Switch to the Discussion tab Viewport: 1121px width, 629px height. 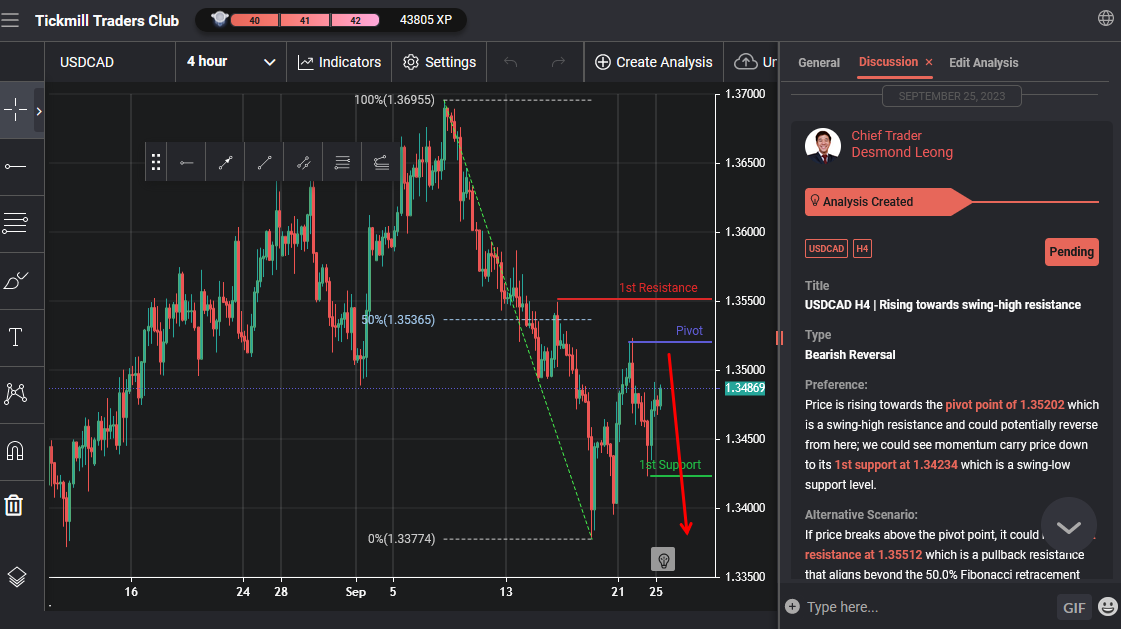pos(888,62)
